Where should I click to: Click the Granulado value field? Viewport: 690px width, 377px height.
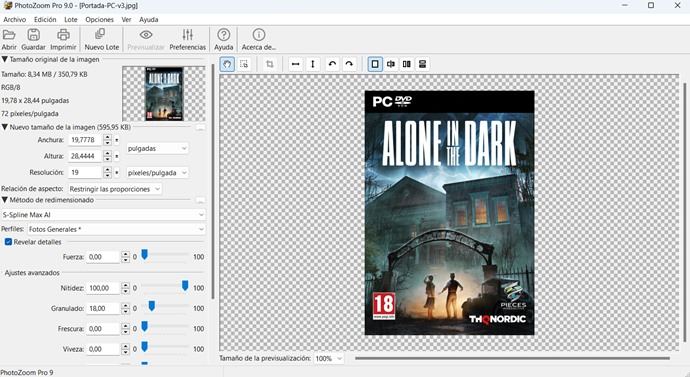103,308
